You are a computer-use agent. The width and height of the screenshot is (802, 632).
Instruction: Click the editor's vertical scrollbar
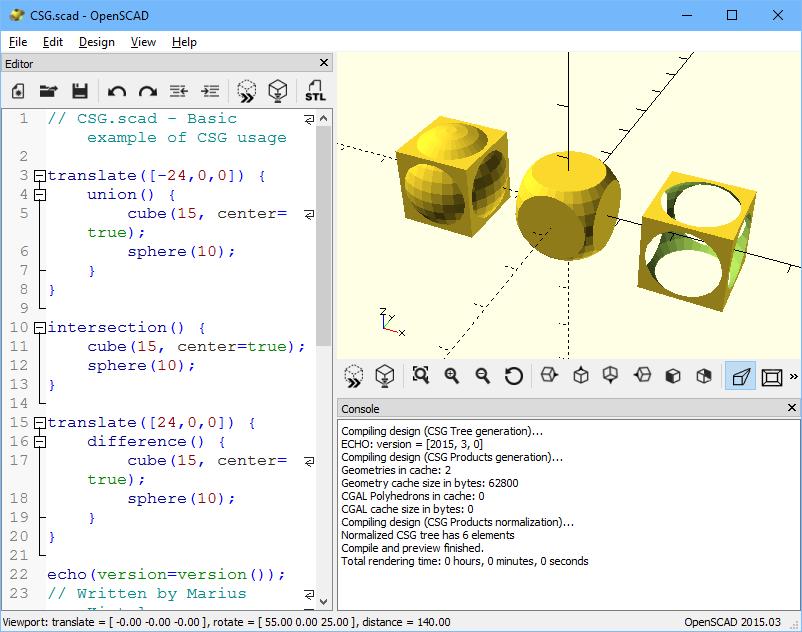[324, 230]
